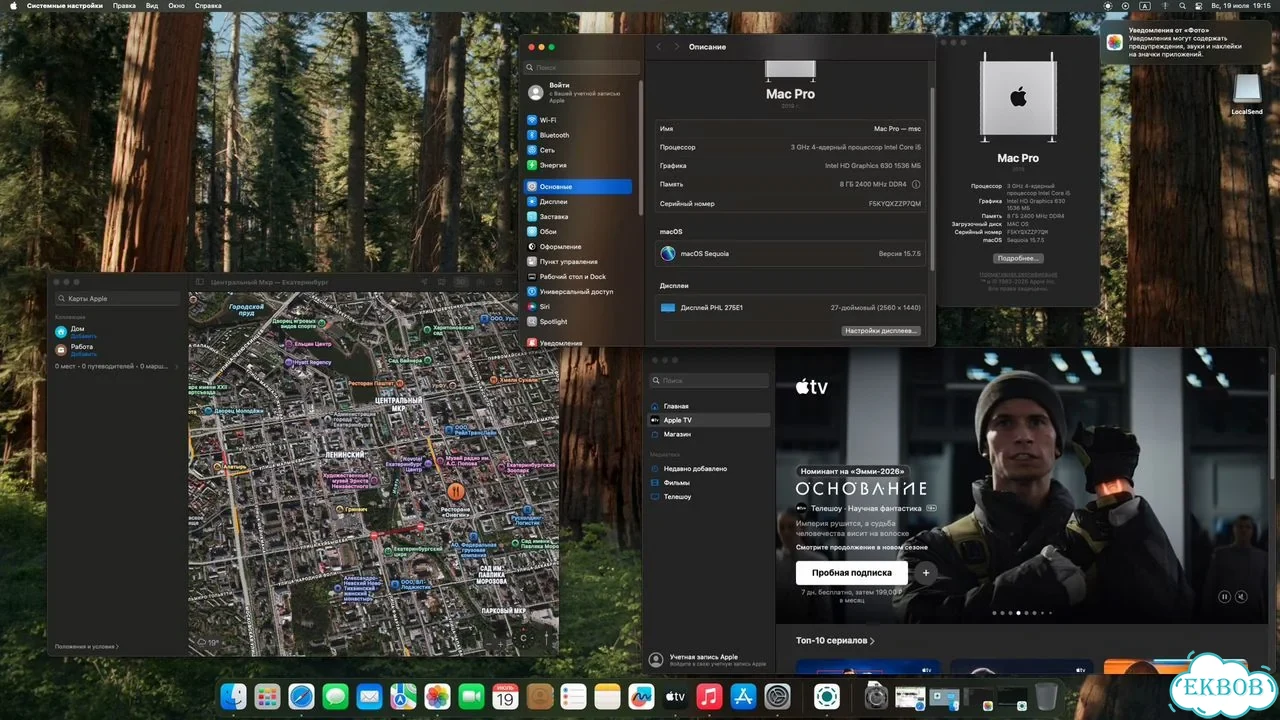
Task: Open Рабочий стол и Dock settings
Action: (578, 276)
